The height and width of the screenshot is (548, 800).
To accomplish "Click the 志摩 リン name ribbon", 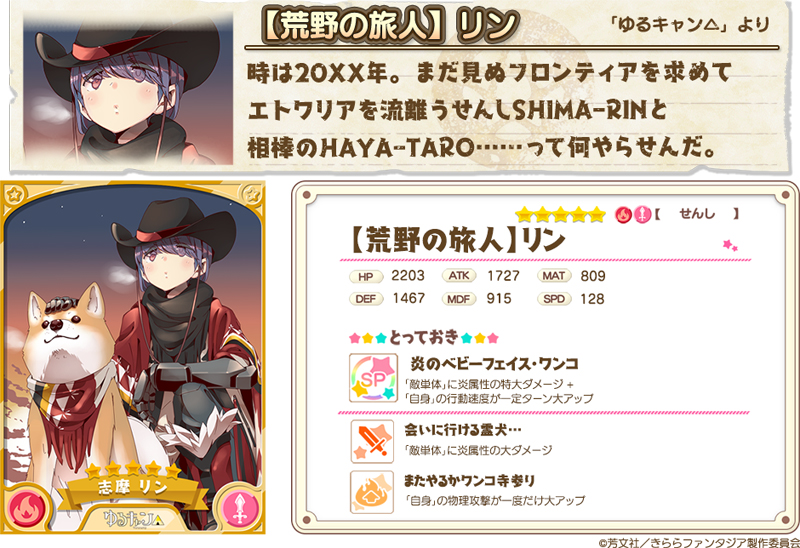I will coord(133,488).
